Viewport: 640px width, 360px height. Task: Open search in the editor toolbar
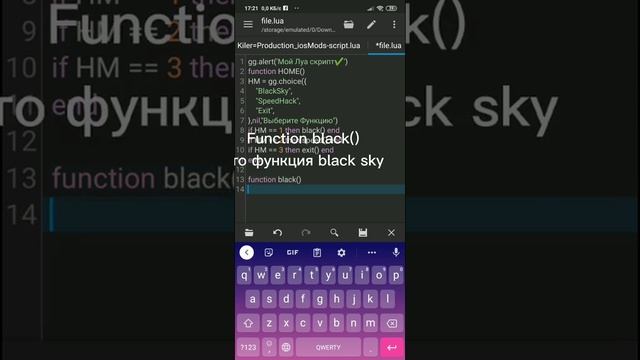pyautogui.click(x=334, y=233)
